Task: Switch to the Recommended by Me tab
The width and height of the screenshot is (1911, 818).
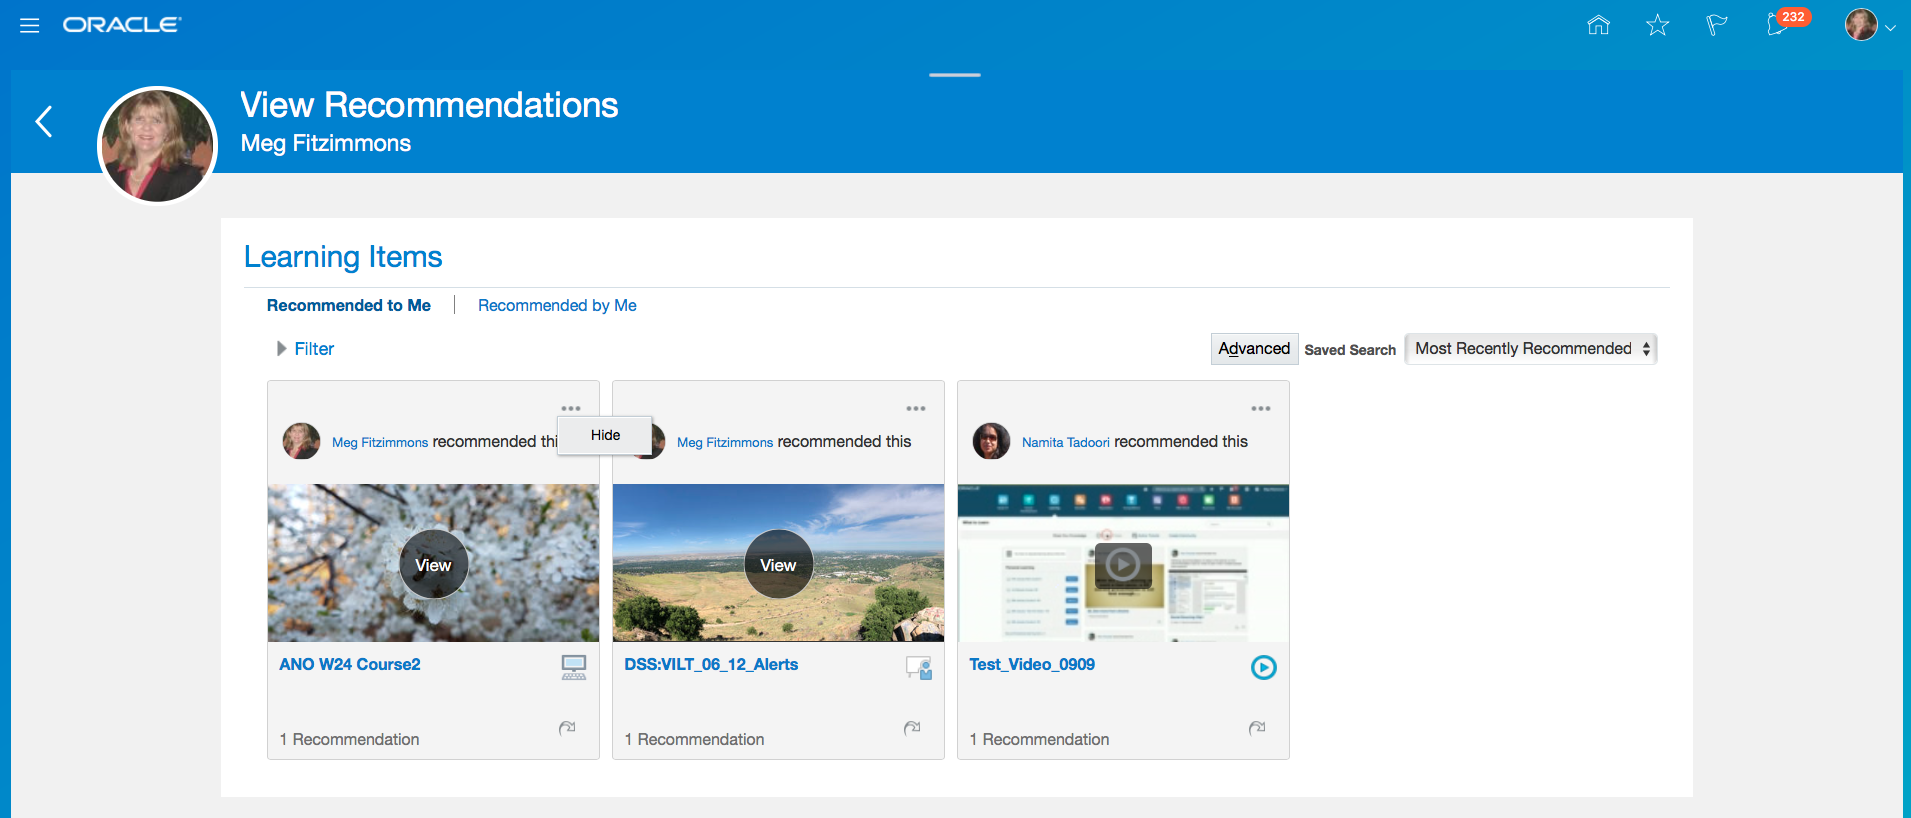Action: click(x=557, y=305)
